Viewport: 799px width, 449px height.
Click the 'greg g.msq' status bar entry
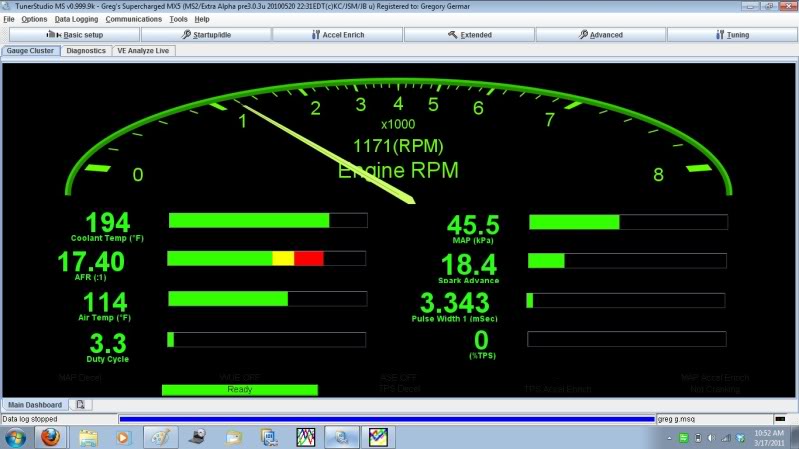676,419
